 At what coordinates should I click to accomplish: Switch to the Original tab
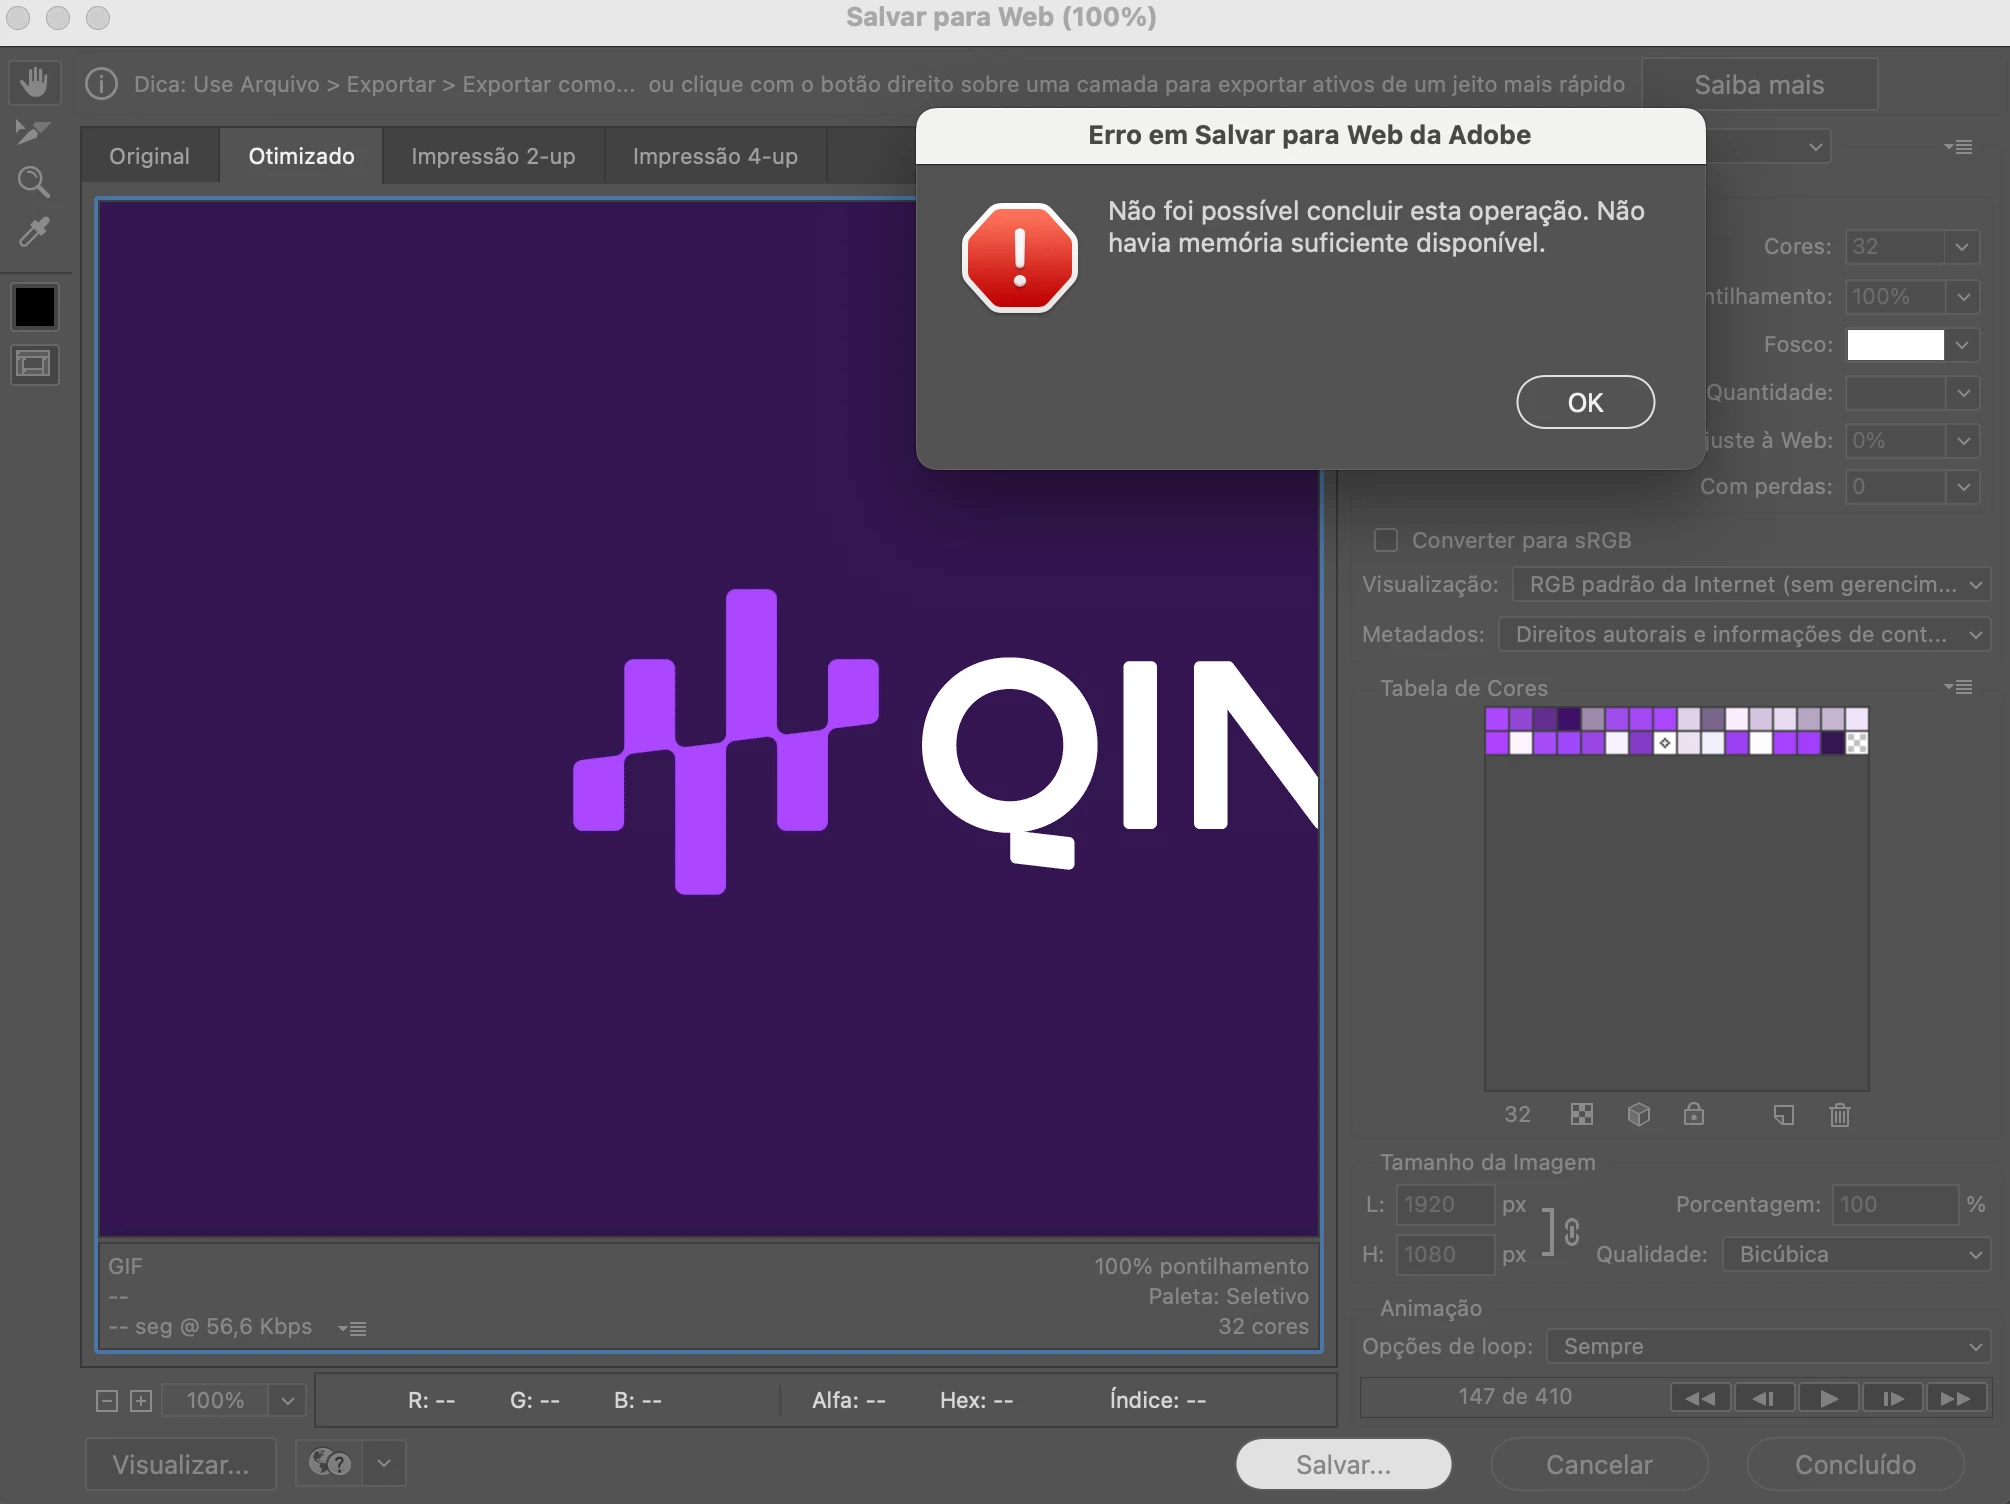coord(149,156)
